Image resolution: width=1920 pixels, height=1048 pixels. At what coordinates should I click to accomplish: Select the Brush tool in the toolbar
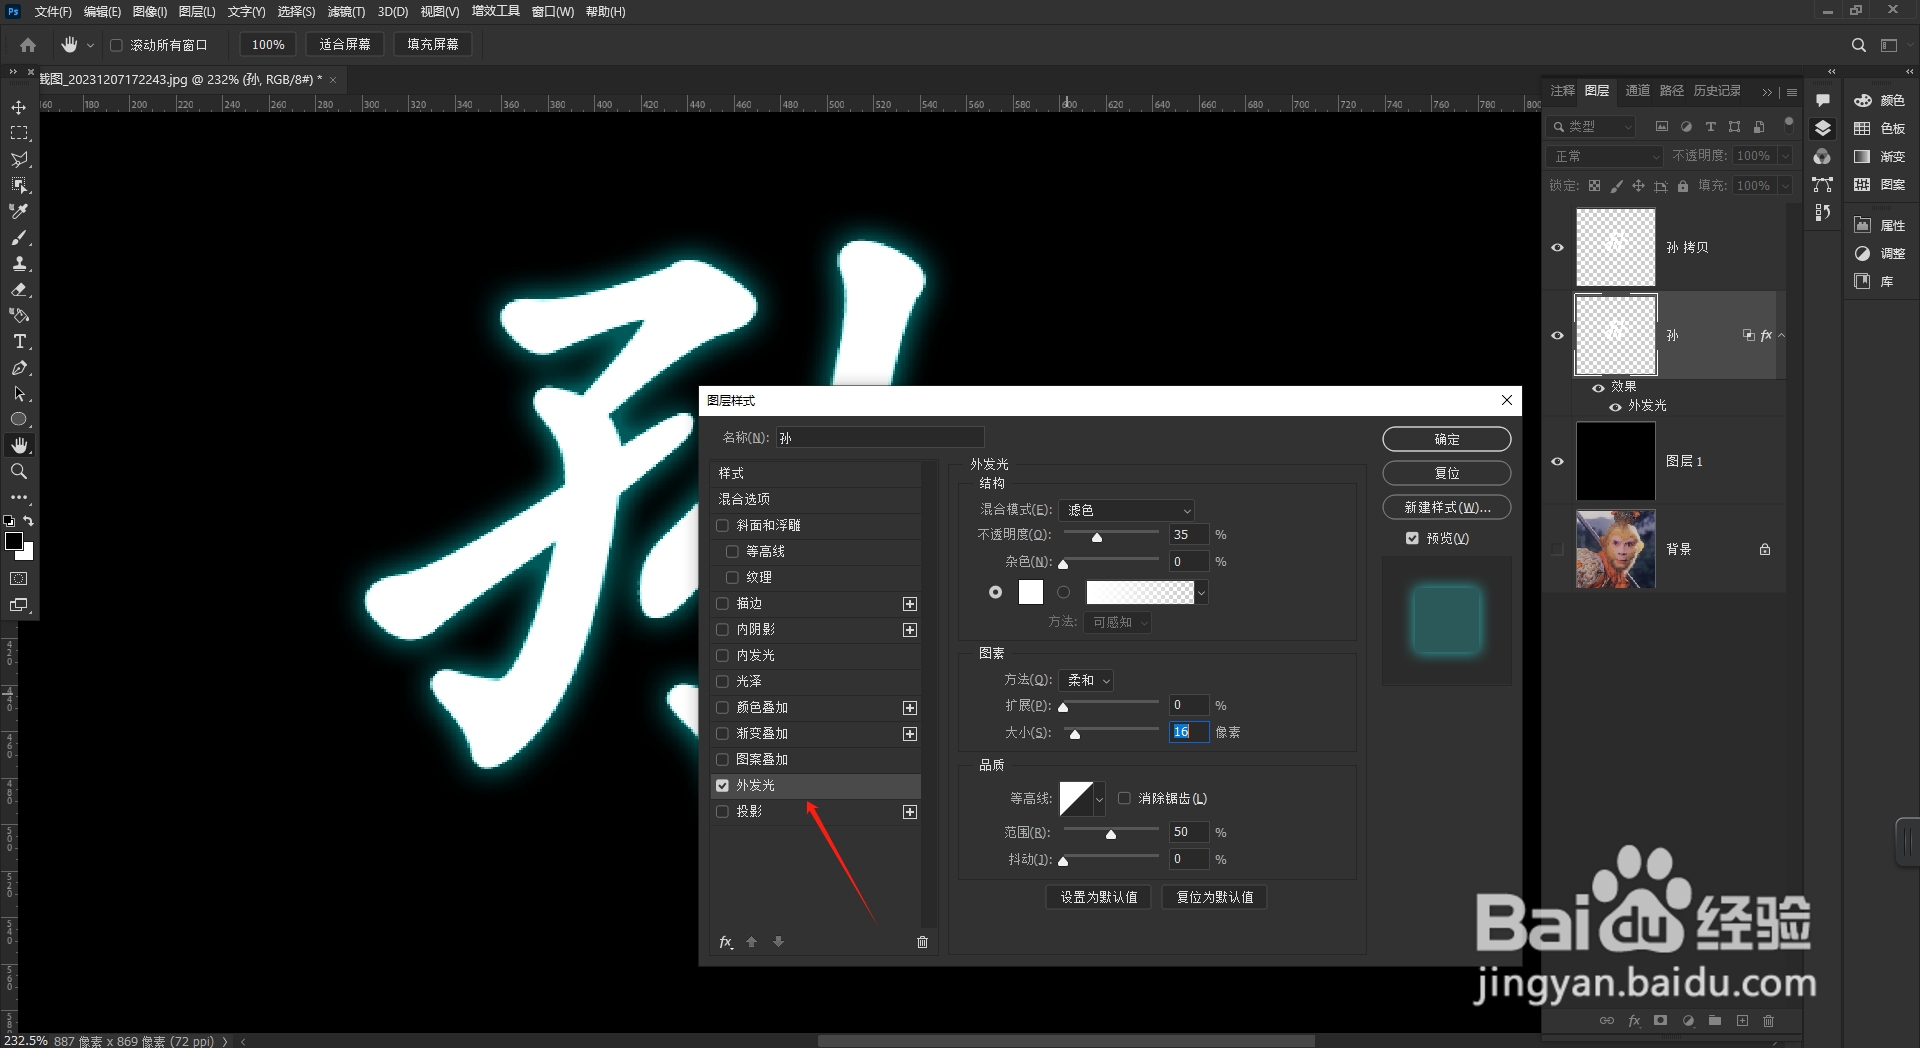point(19,238)
